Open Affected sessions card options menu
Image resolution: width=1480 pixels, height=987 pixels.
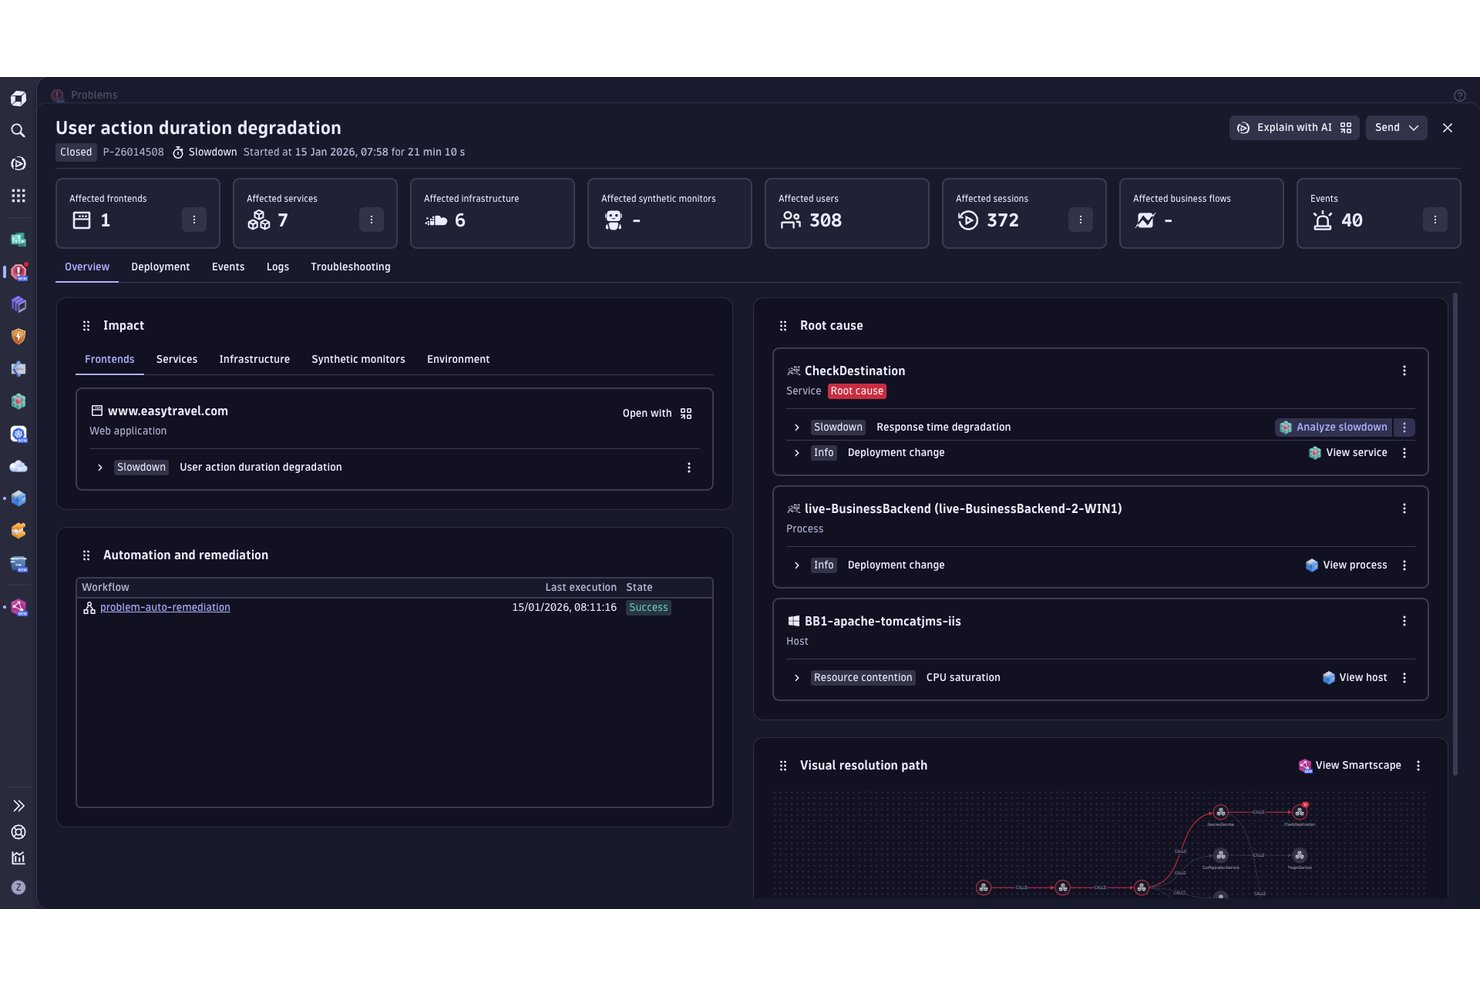pyautogui.click(x=1080, y=220)
